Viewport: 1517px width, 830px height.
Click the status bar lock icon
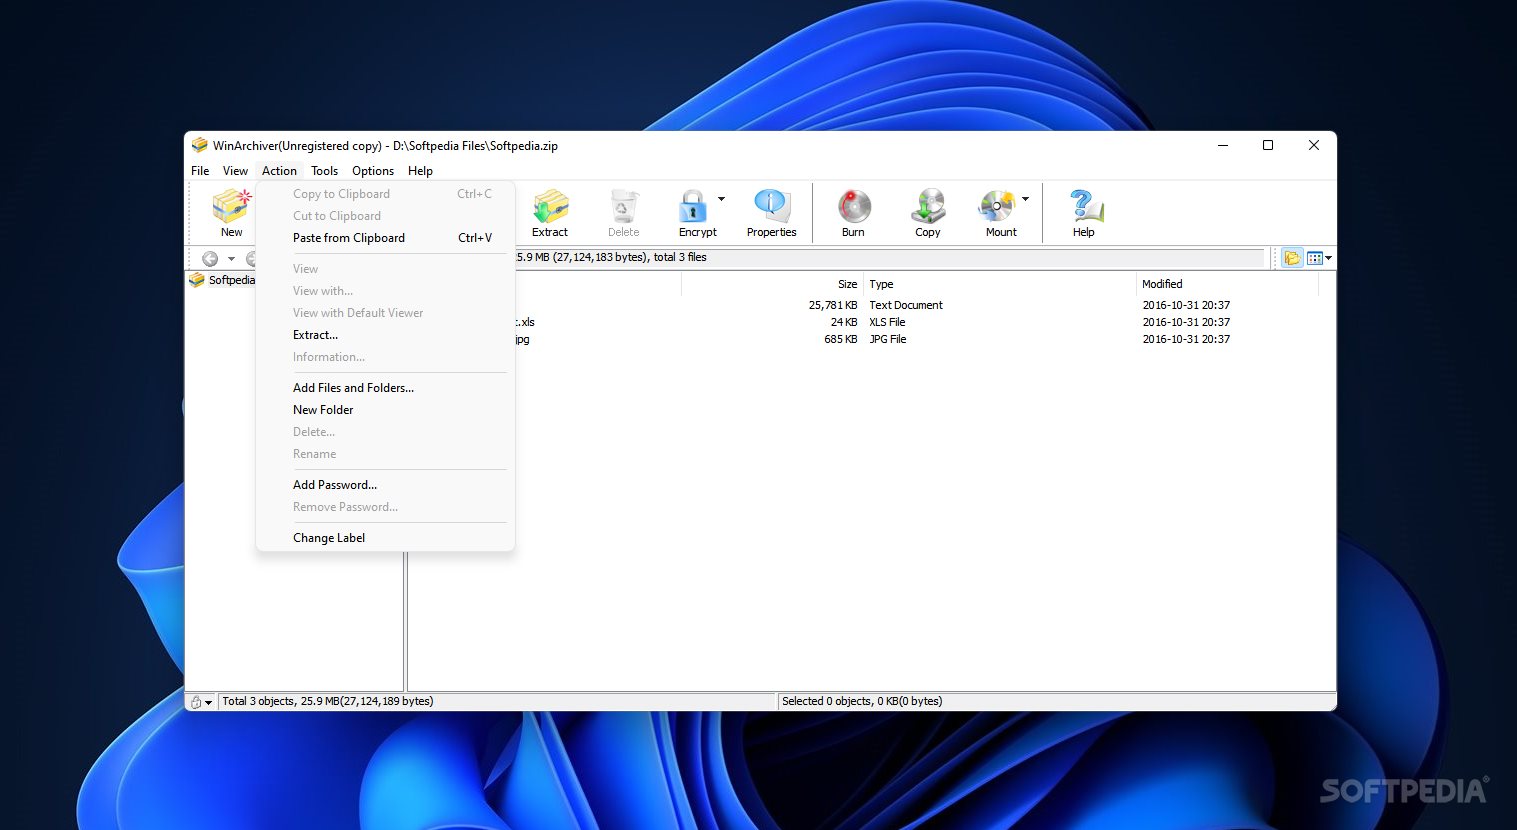[x=196, y=702]
